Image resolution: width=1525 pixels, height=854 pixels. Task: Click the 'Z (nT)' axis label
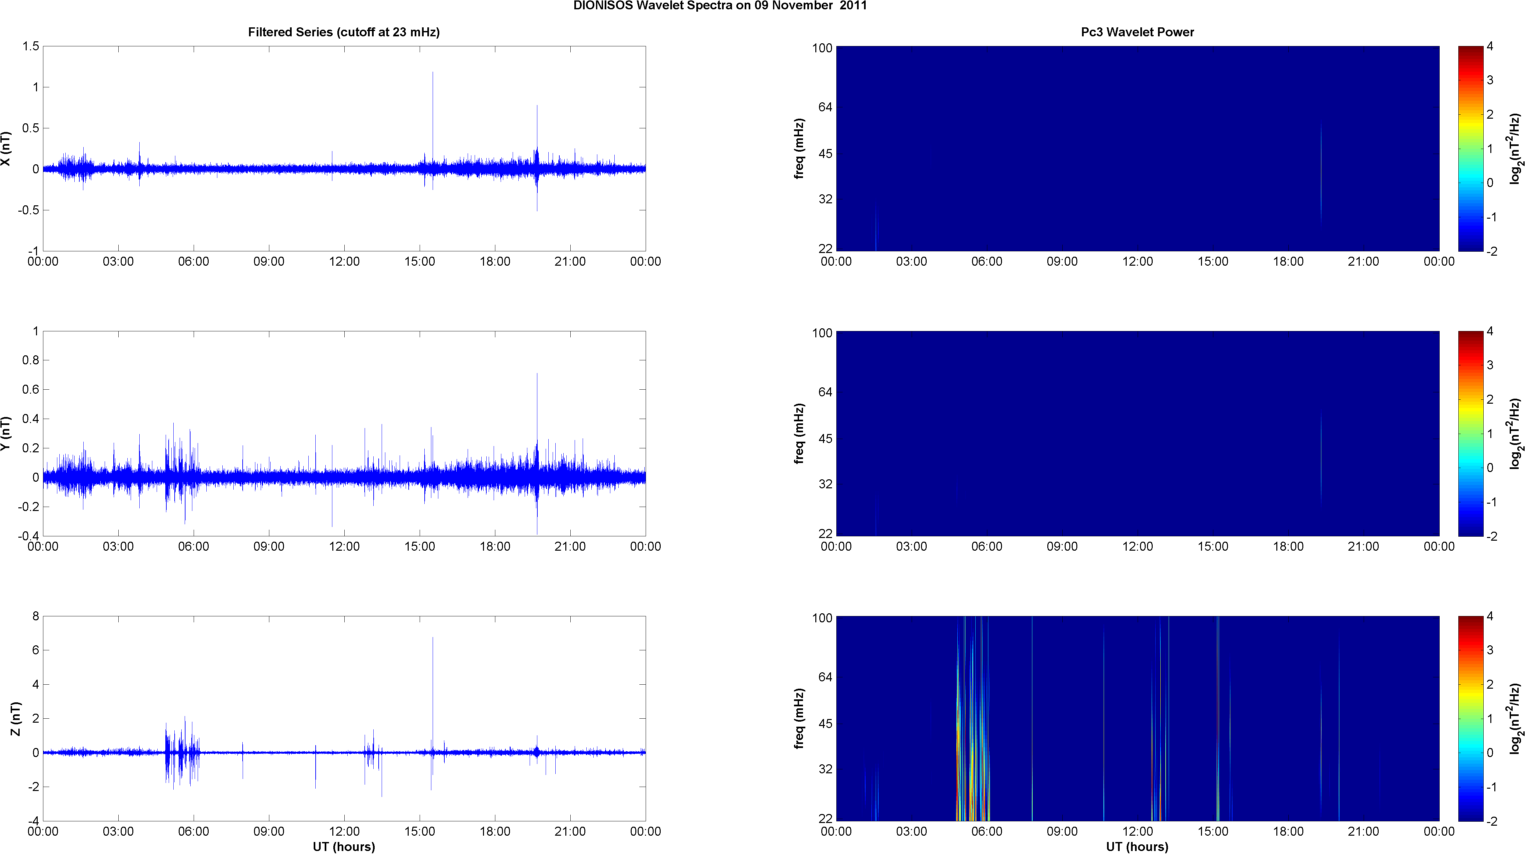pos(16,719)
